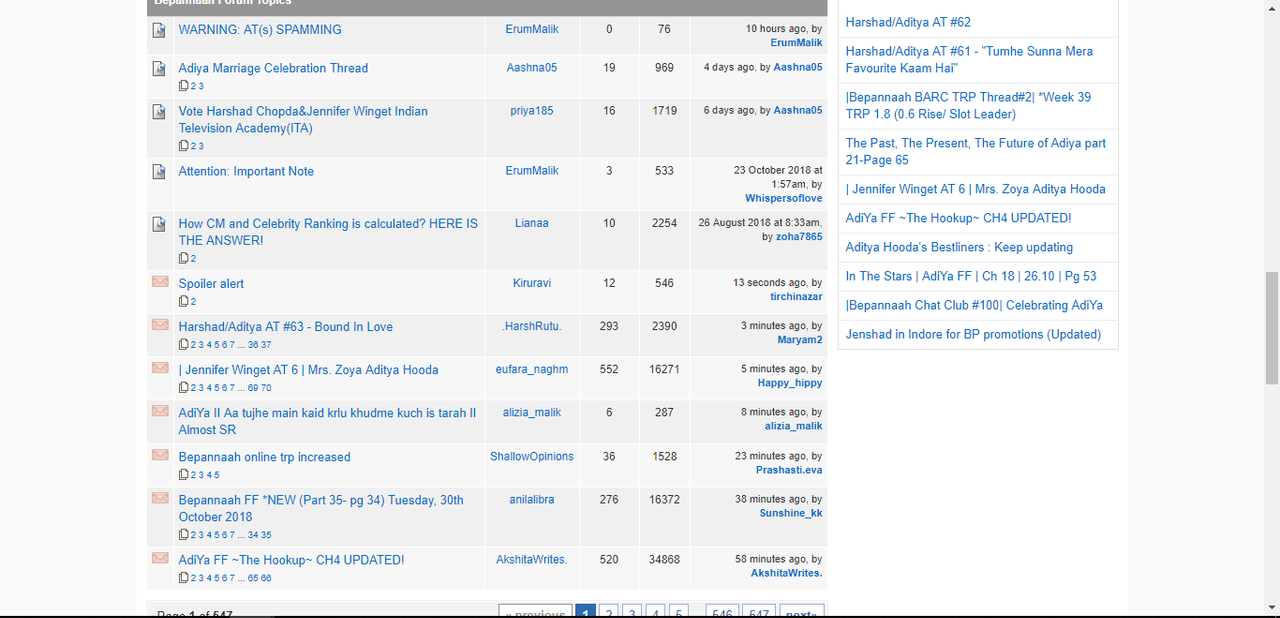
Task: Open last poster Sunshine_kk's profile
Action: click(x=791, y=513)
